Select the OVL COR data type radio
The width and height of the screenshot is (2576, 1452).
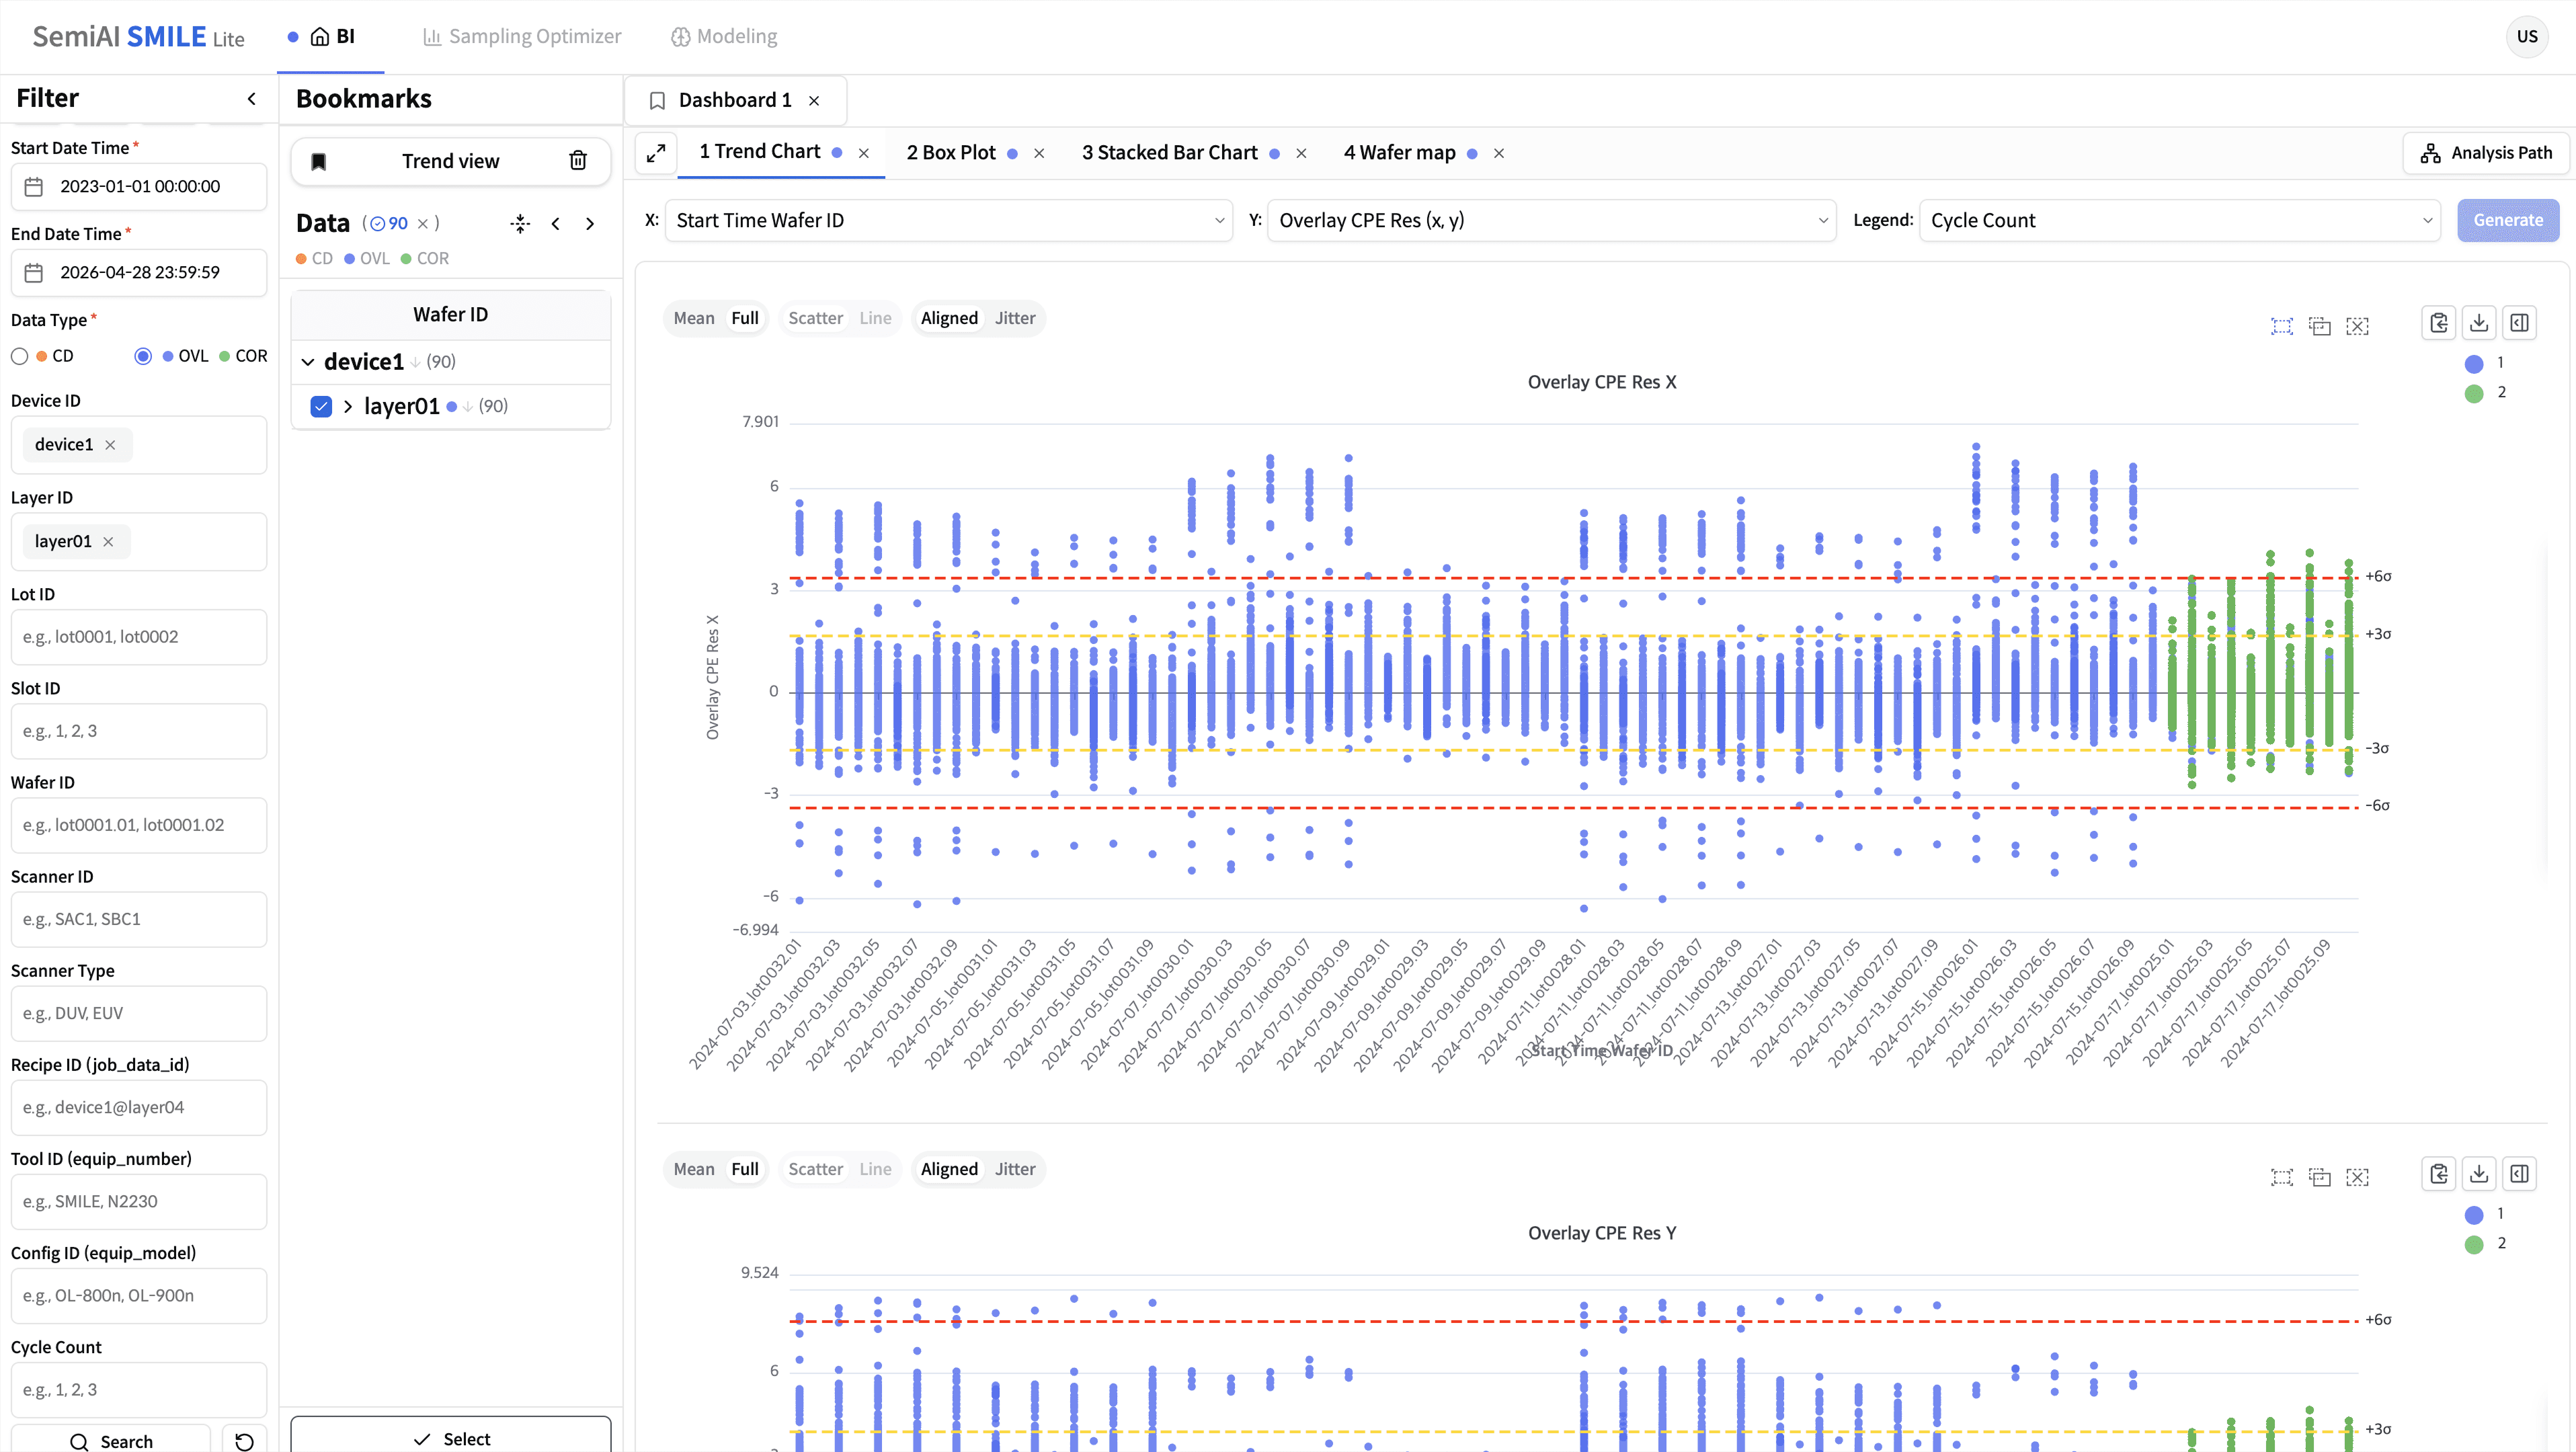tap(143, 356)
